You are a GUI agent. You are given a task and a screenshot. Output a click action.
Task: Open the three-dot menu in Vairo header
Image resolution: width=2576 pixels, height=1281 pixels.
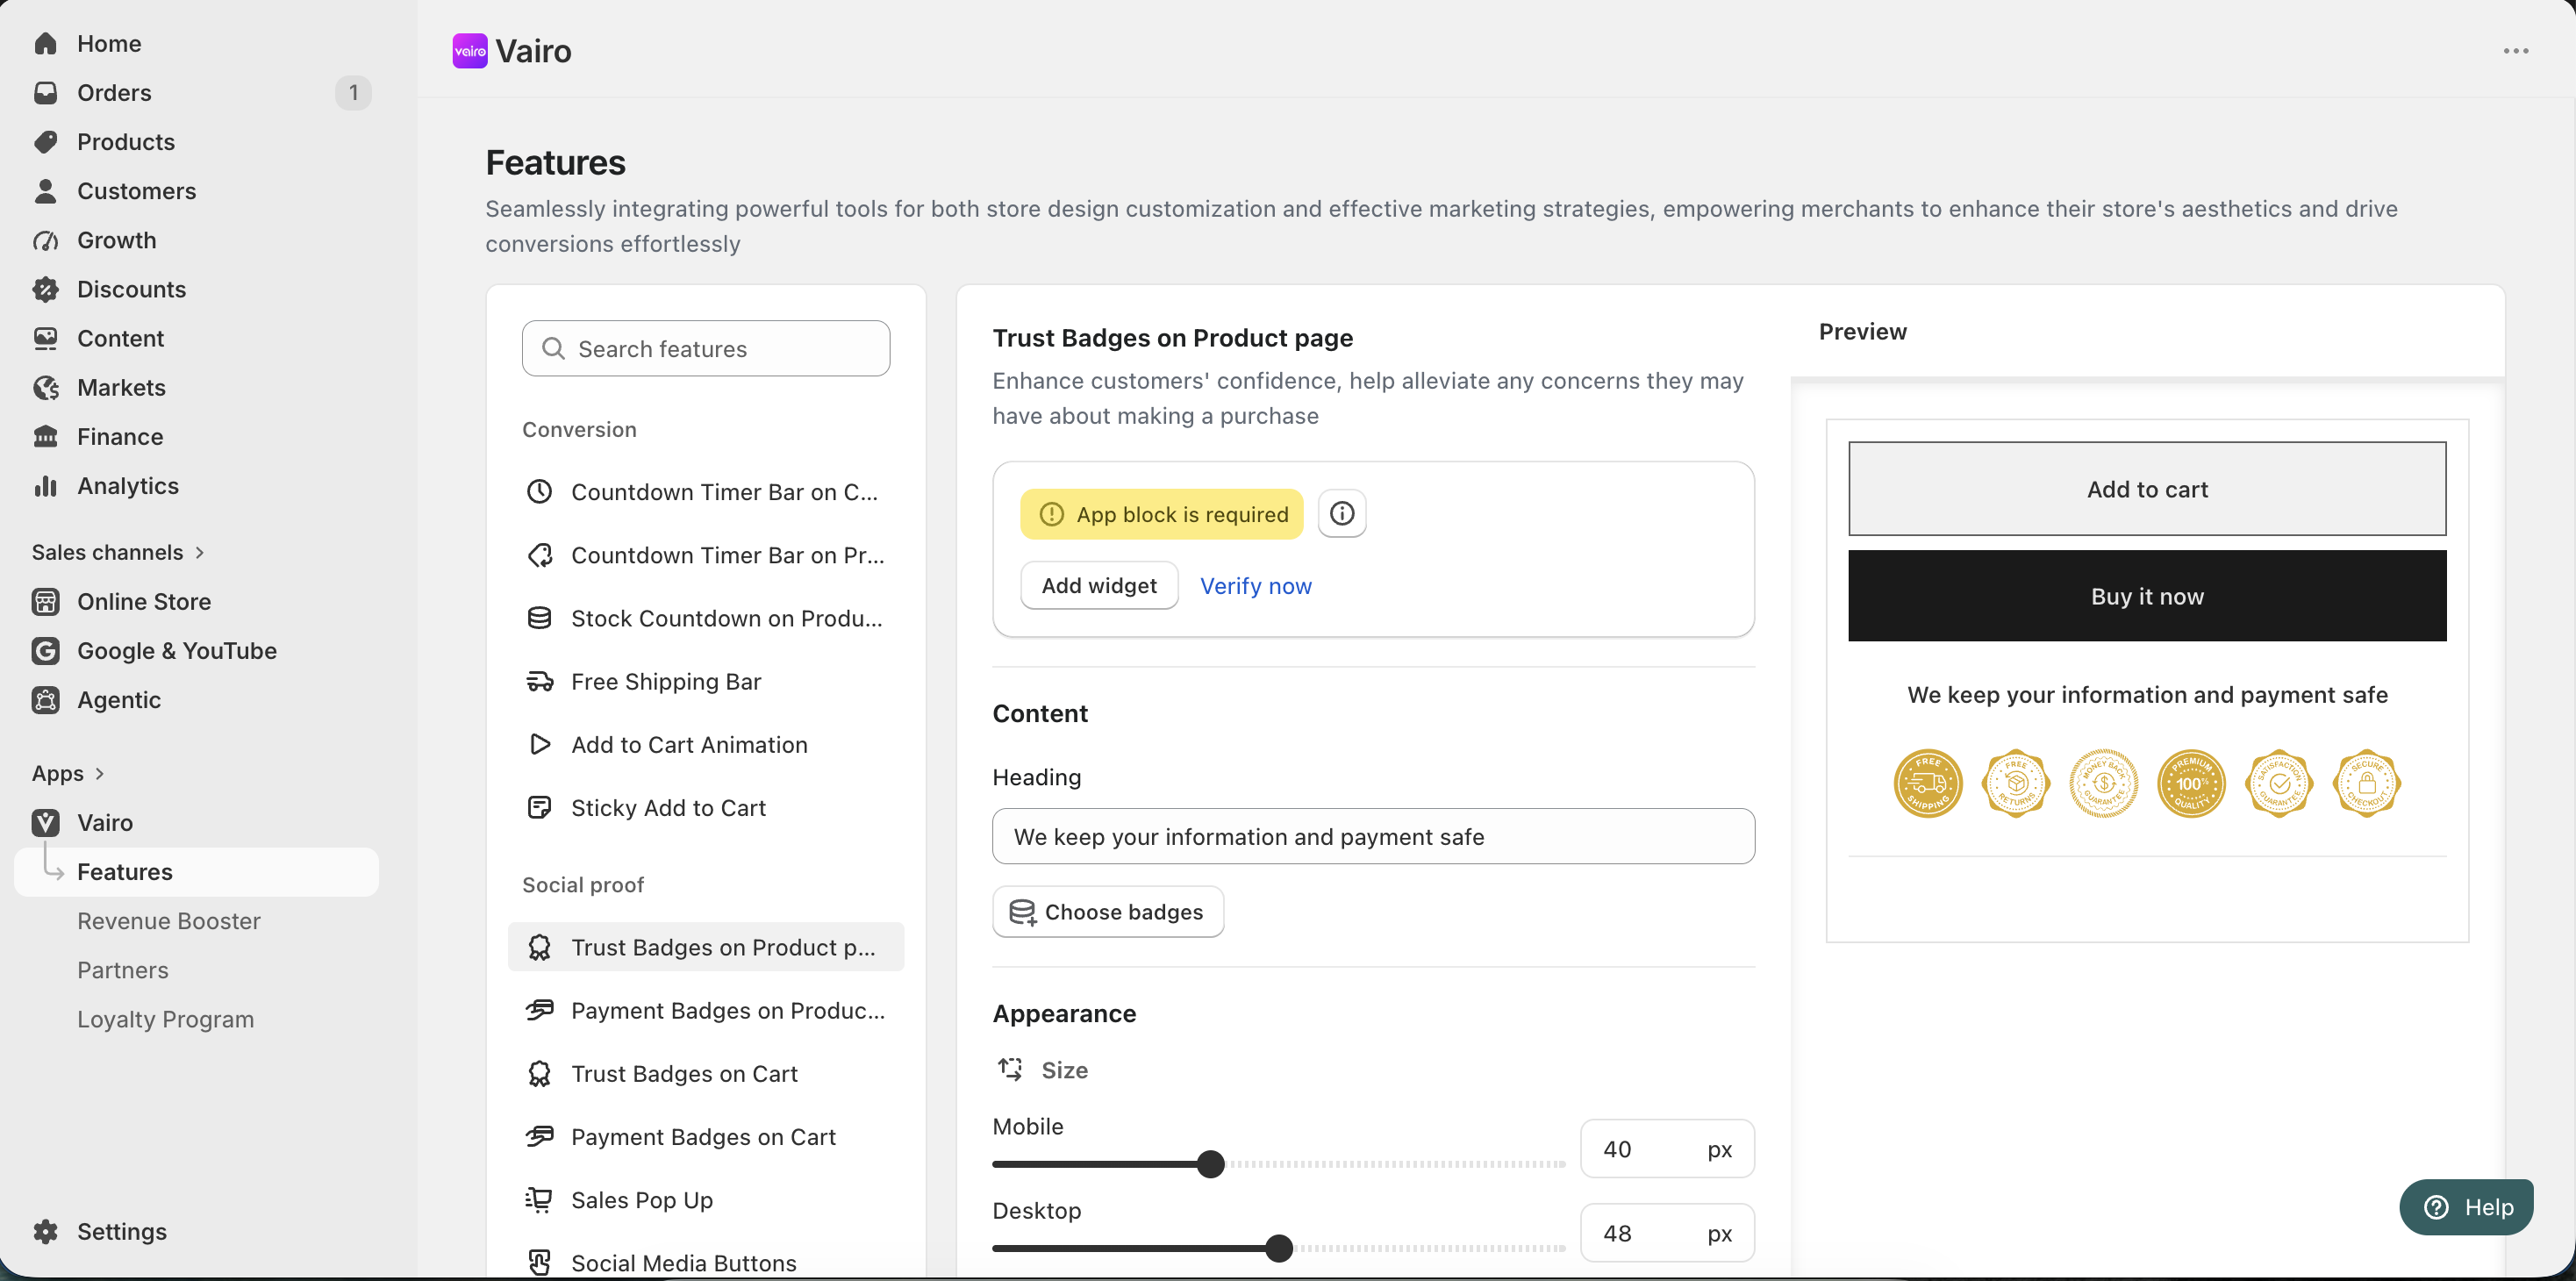[x=2516, y=51]
